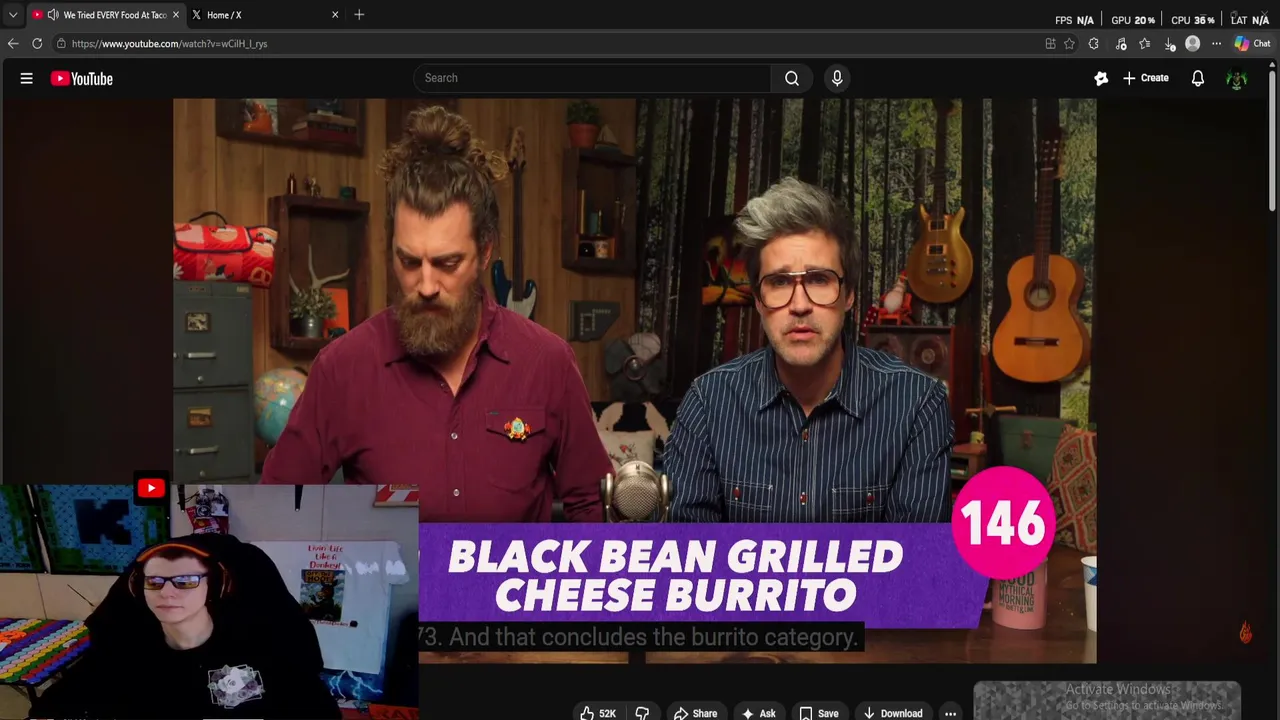1280x720 pixels.
Task: Open more actions ellipsis below video
Action: coord(950,713)
